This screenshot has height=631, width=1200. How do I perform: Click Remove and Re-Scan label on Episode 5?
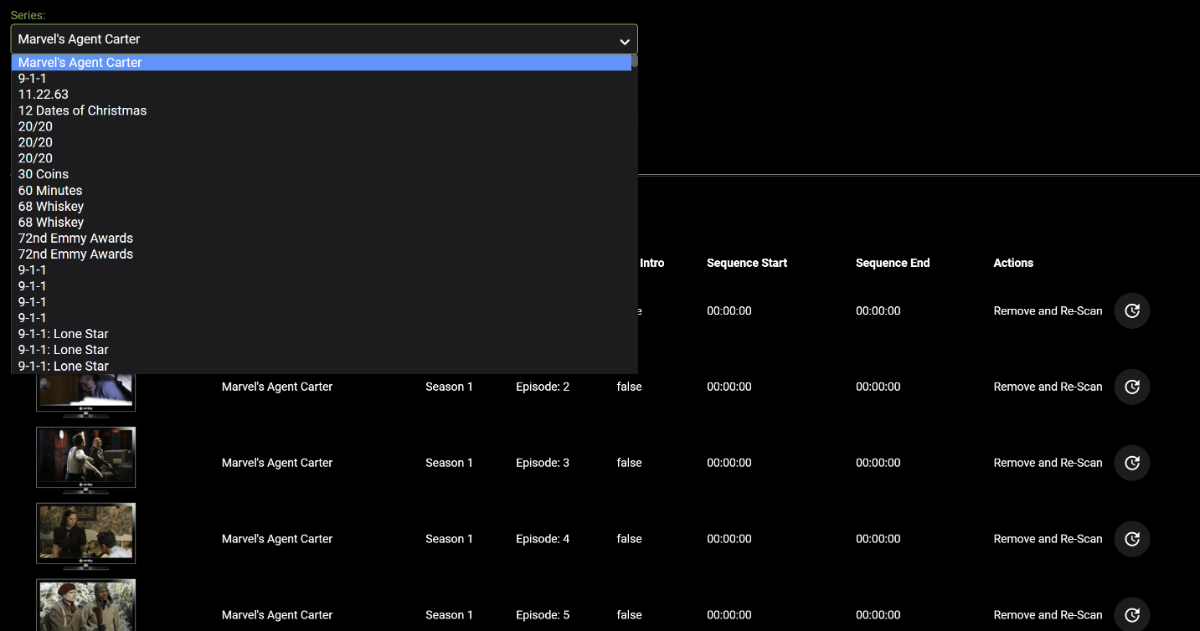coord(1047,615)
